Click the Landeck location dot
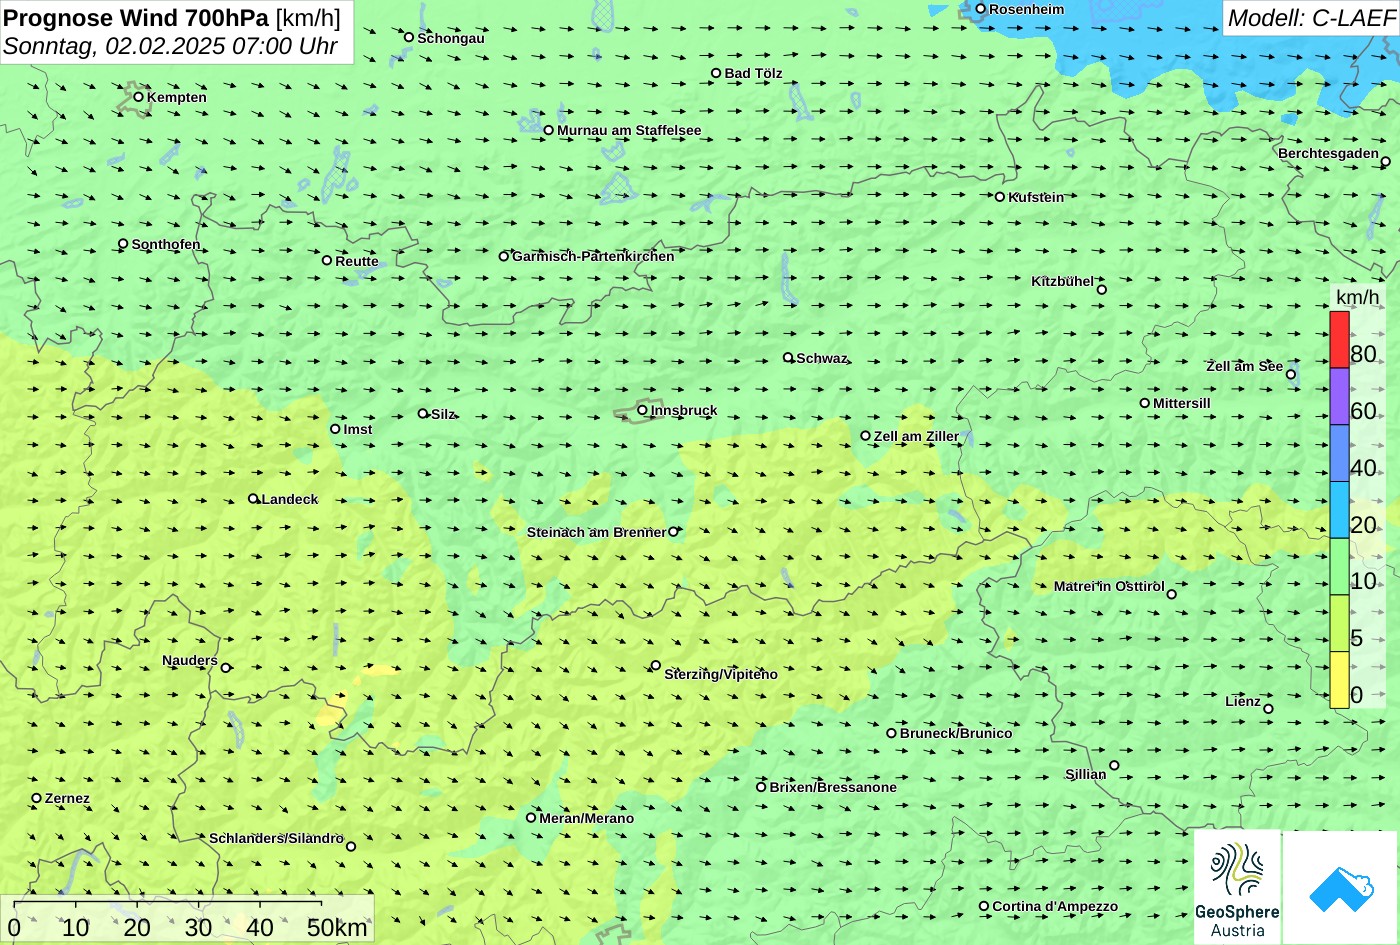The height and width of the screenshot is (945, 1400). (x=253, y=499)
